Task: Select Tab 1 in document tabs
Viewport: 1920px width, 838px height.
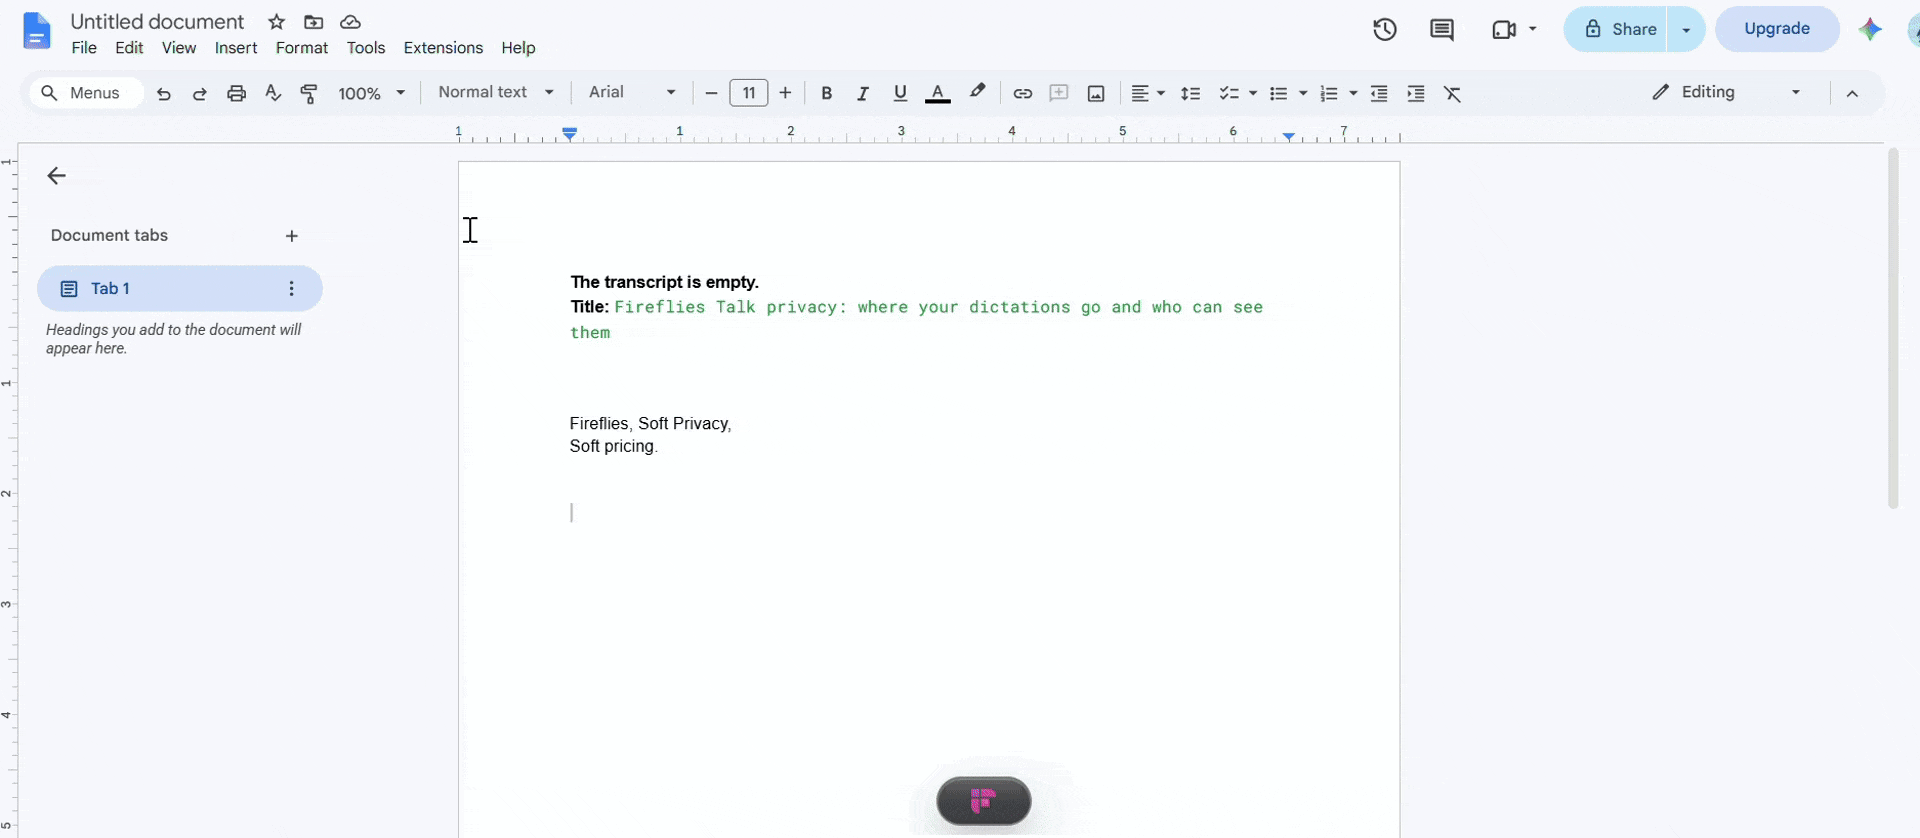Action: 180,288
